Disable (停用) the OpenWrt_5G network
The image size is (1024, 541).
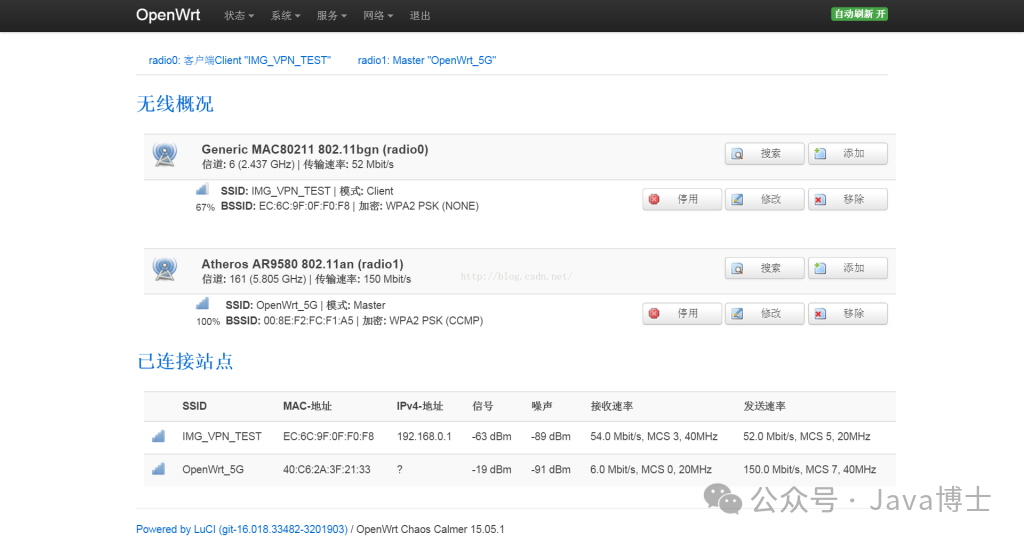pyautogui.click(x=681, y=313)
